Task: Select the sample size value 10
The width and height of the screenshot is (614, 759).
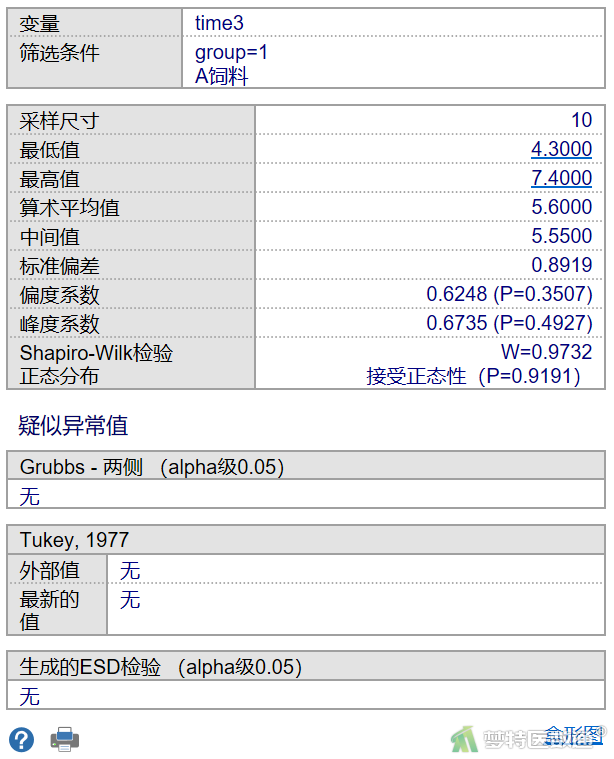Action: (x=581, y=121)
